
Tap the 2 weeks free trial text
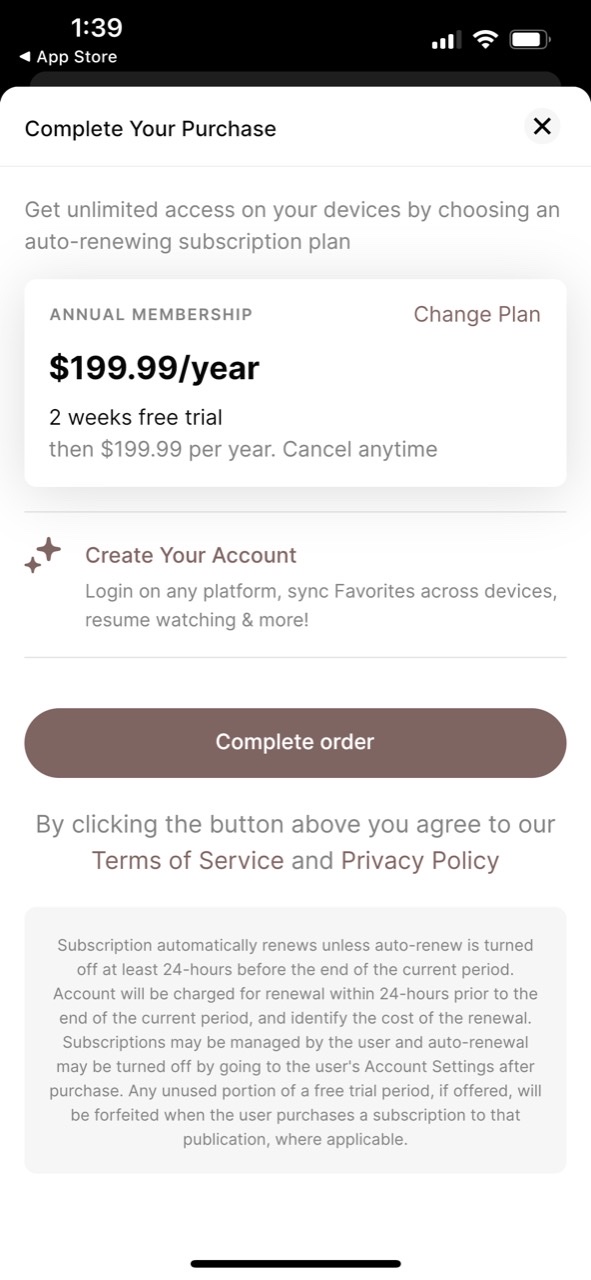[x=136, y=417]
